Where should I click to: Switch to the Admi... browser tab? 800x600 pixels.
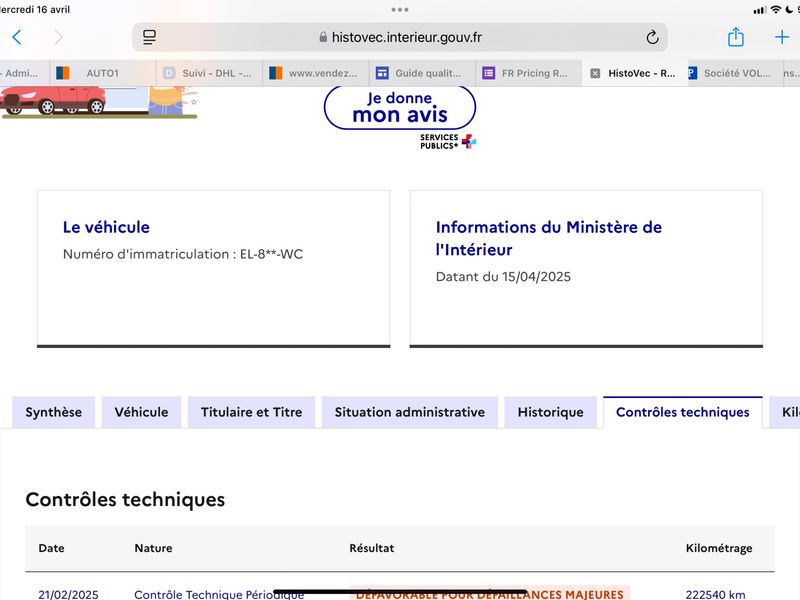tap(24, 73)
